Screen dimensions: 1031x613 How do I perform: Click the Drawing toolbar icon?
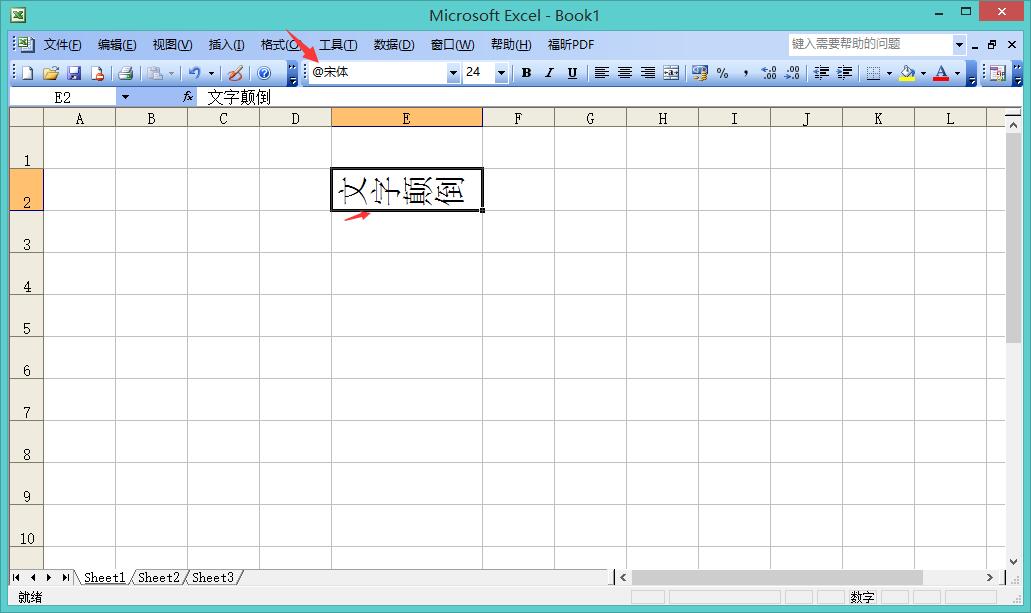click(x=235, y=73)
